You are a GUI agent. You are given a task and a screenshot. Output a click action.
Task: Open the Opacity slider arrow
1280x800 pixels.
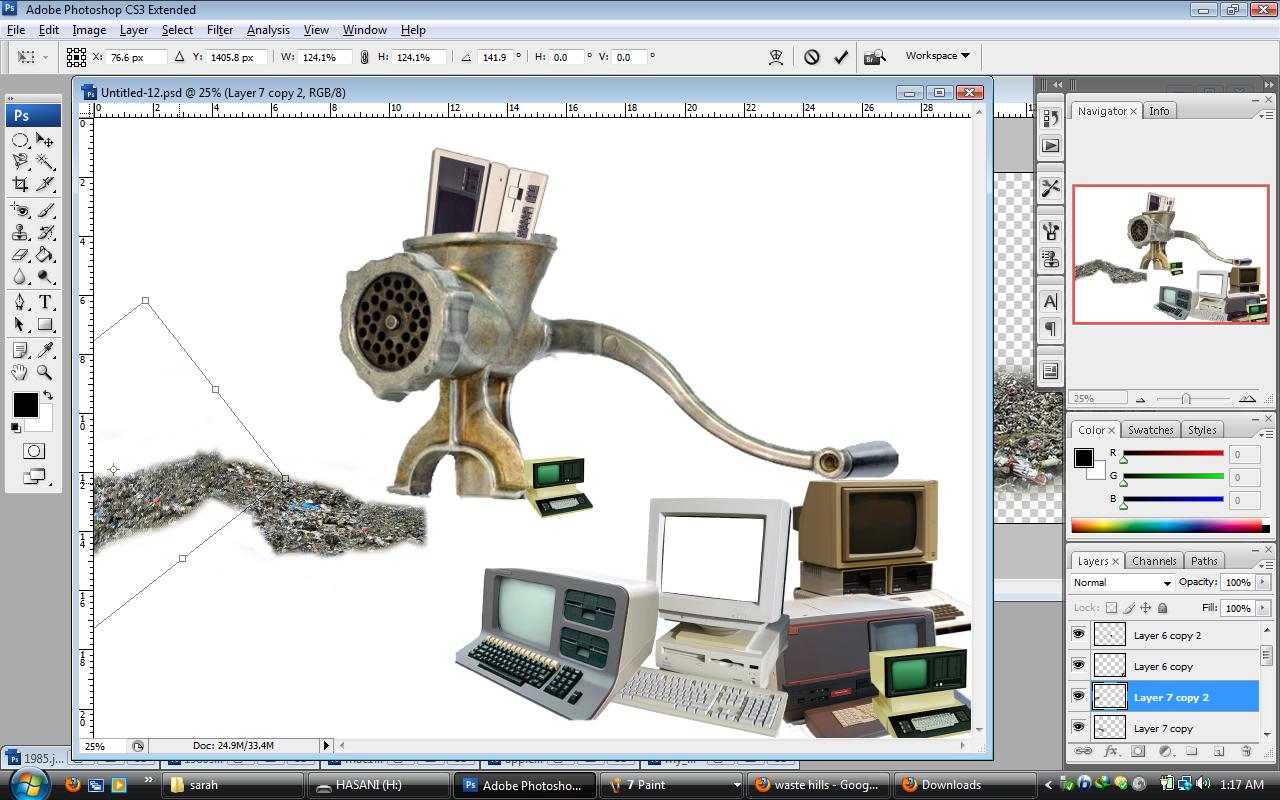(1263, 582)
